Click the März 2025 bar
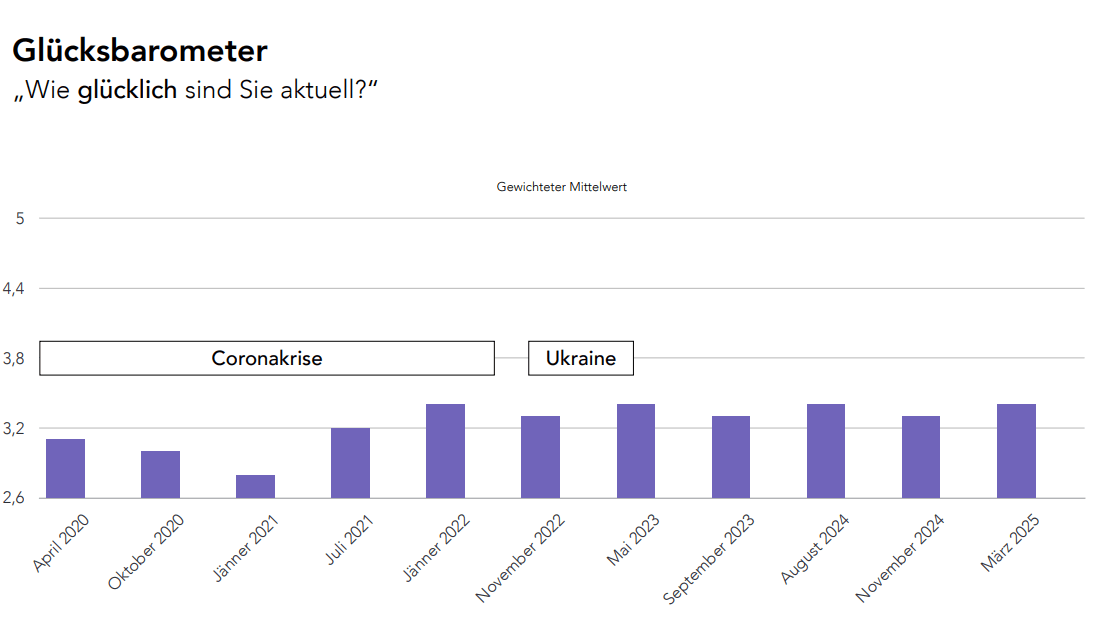 [1016, 451]
